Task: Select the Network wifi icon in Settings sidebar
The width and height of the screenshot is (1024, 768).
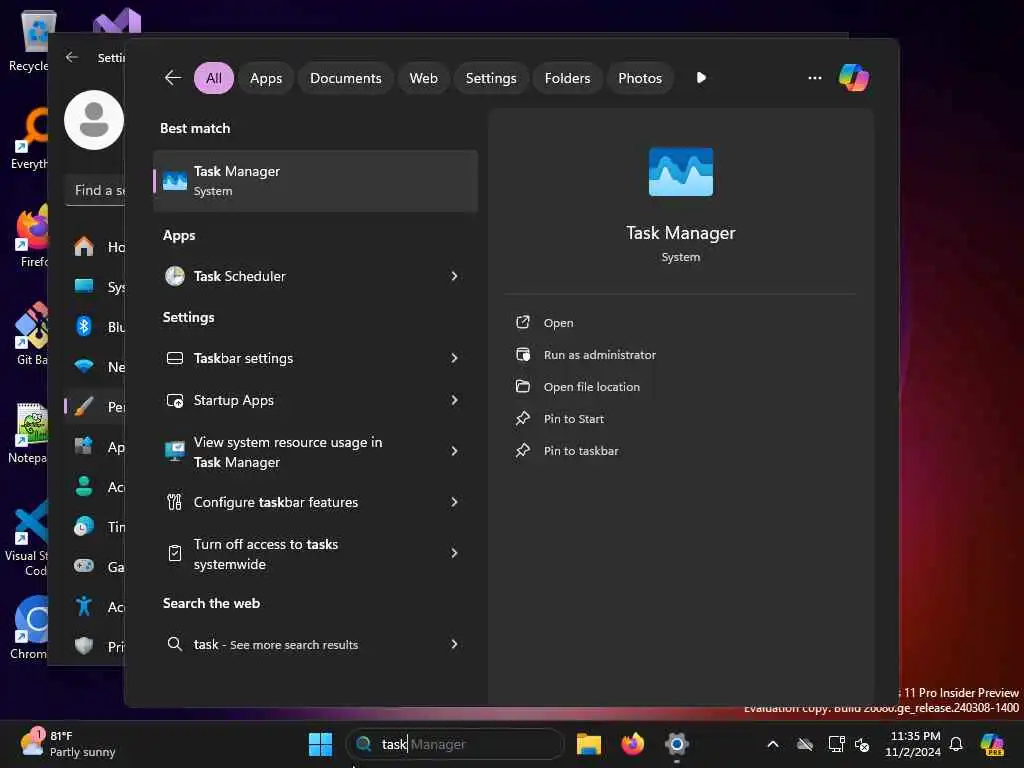Action: (x=84, y=366)
